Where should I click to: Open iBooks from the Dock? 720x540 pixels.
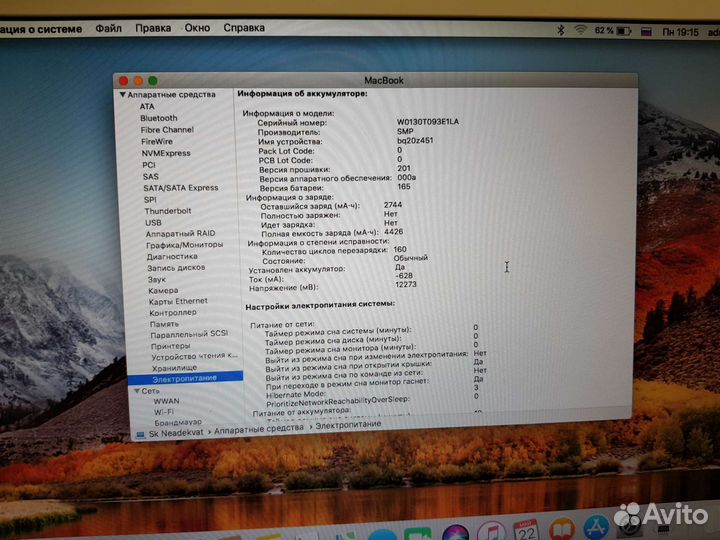[x=562, y=529]
